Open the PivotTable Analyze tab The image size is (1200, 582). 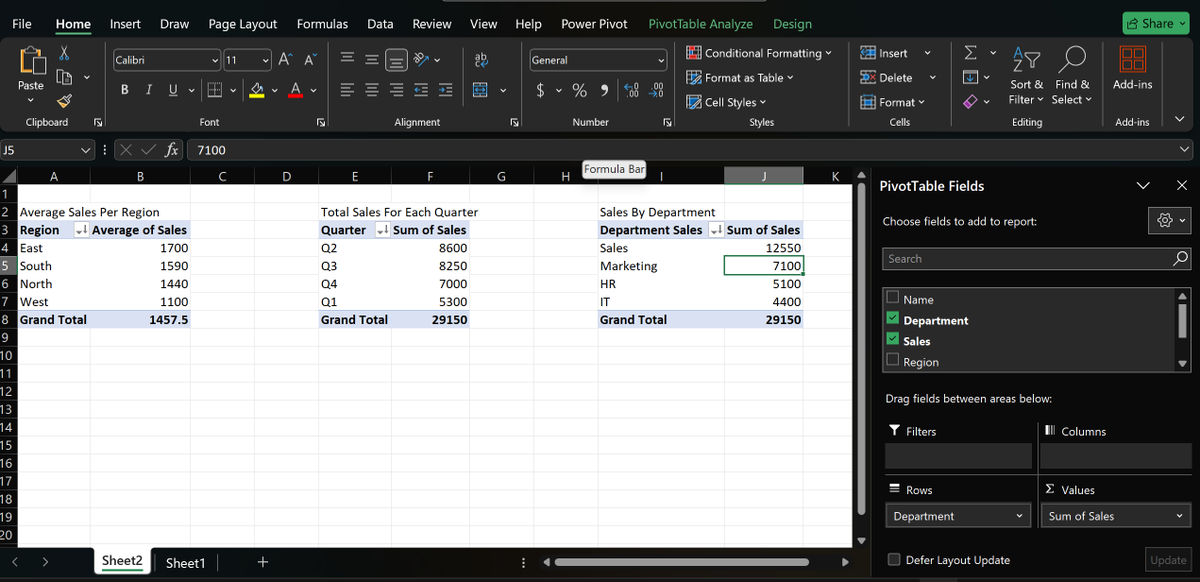pyautogui.click(x=700, y=24)
